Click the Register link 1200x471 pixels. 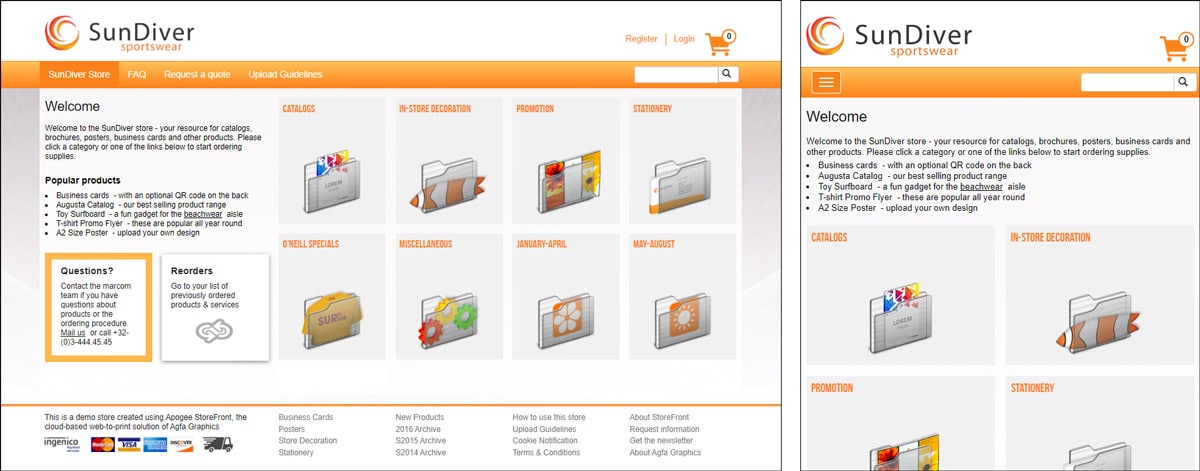coord(641,39)
